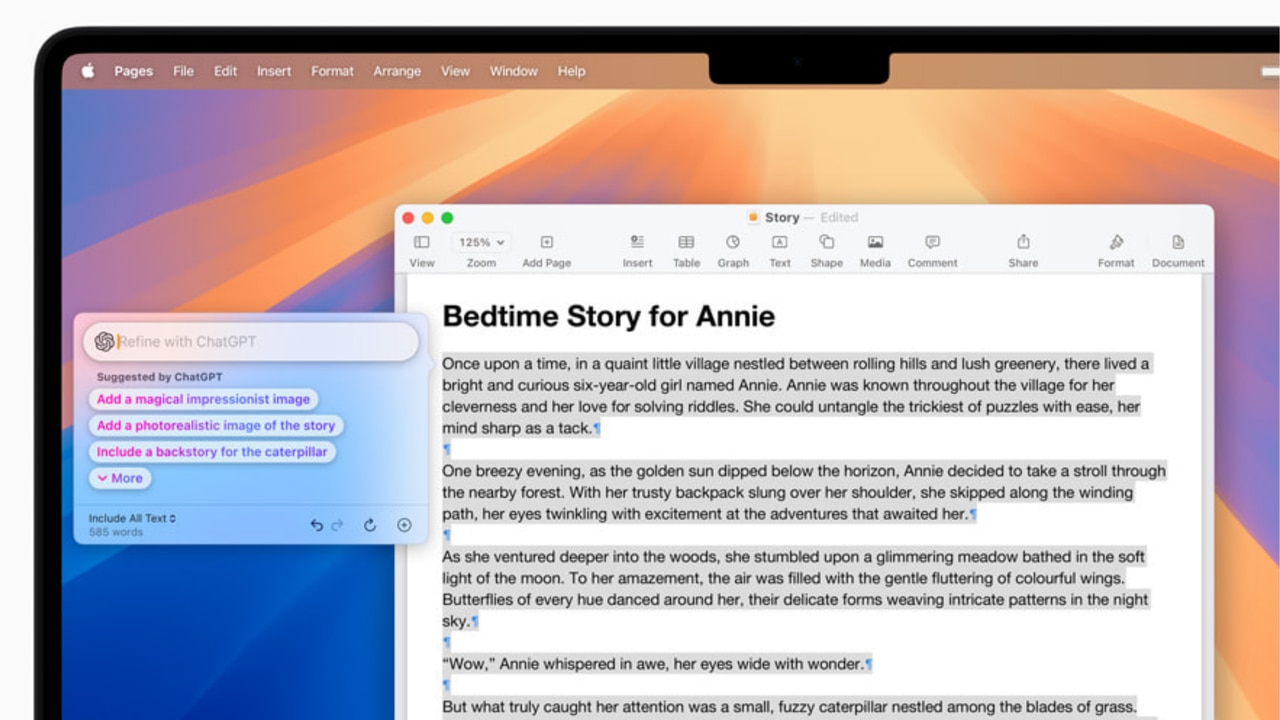Open the Insert menu in menu bar
Viewport: 1280px width, 720px height.
coord(274,71)
